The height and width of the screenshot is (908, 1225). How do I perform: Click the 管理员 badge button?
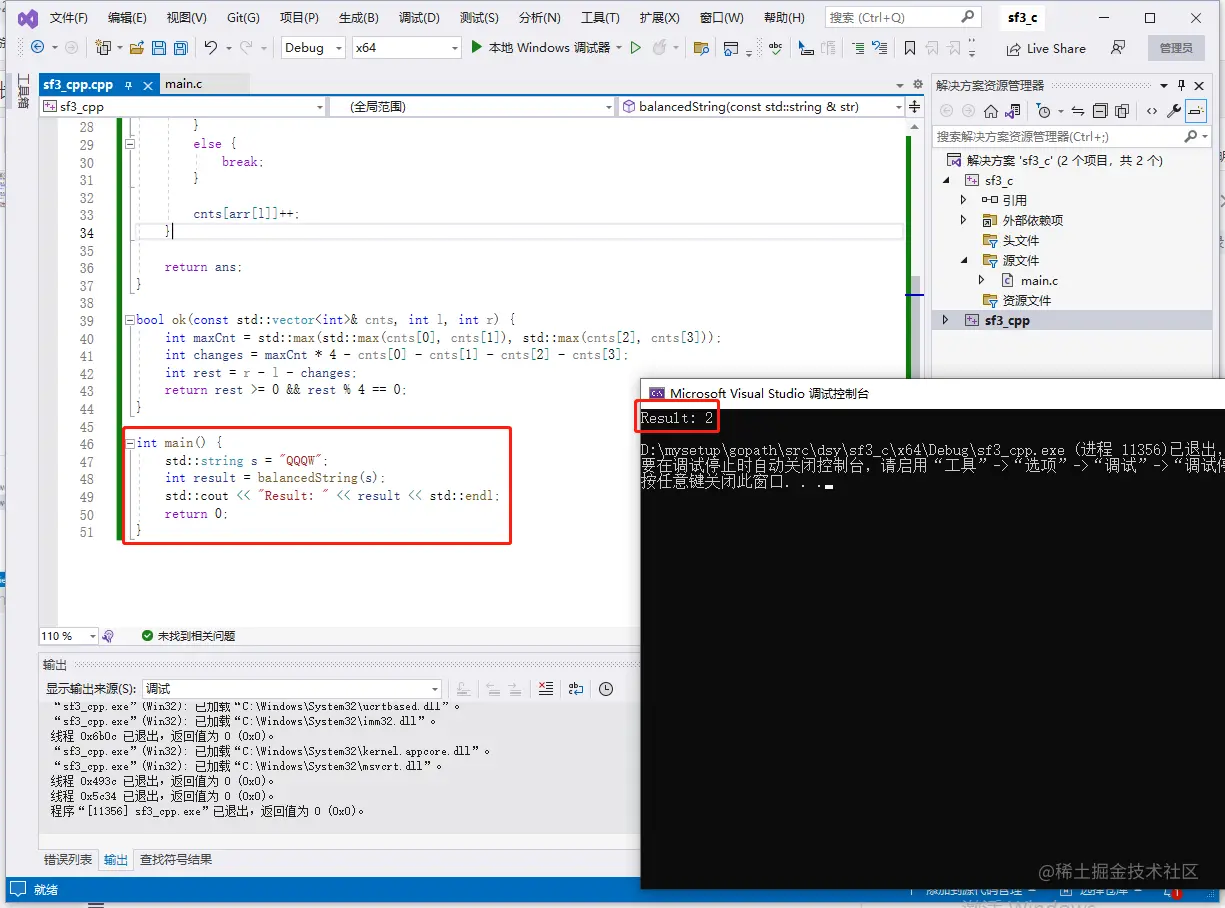(1176, 48)
